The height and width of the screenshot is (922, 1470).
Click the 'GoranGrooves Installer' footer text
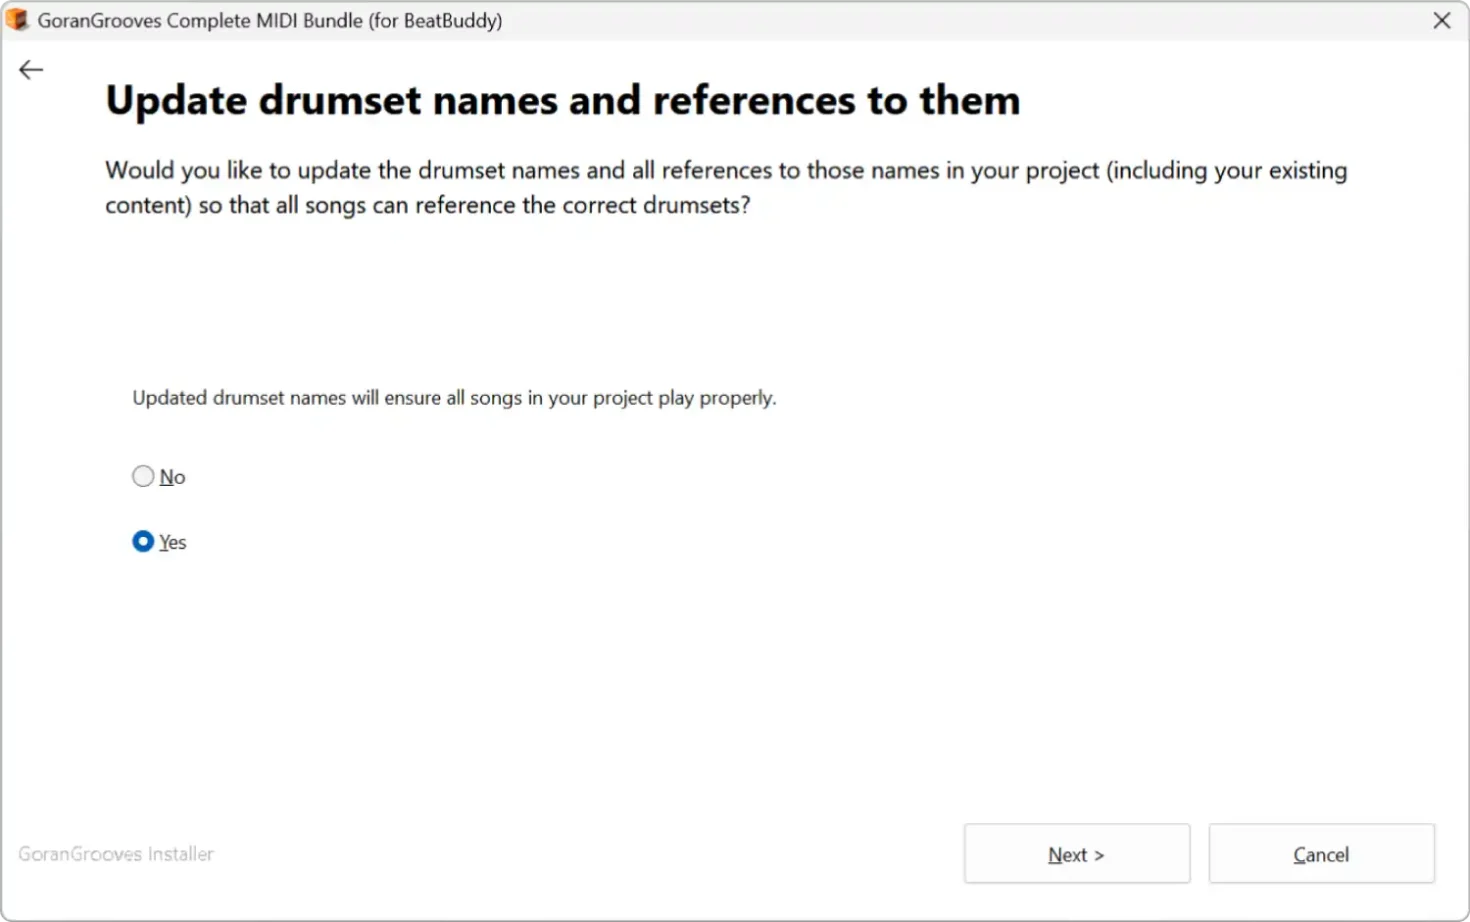coord(116,854)
